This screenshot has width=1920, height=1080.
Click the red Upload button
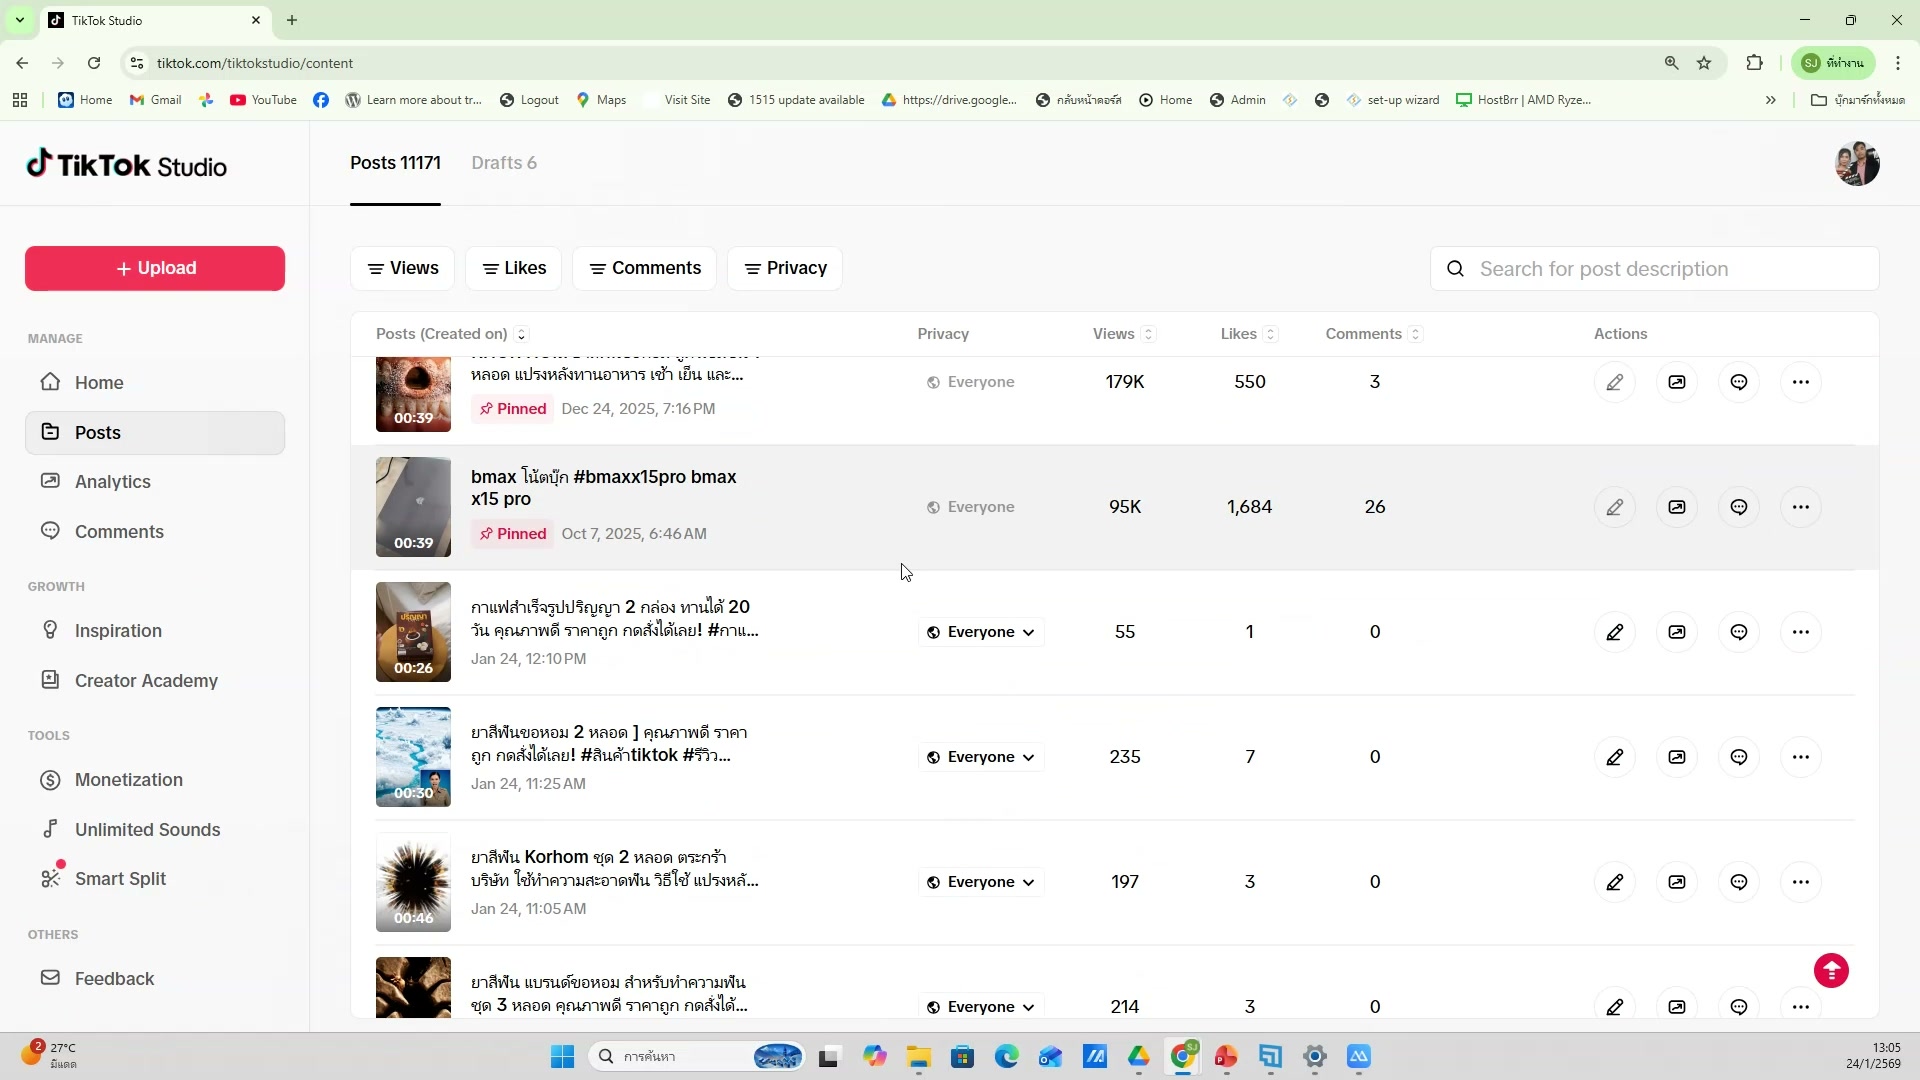coord(155,268)
